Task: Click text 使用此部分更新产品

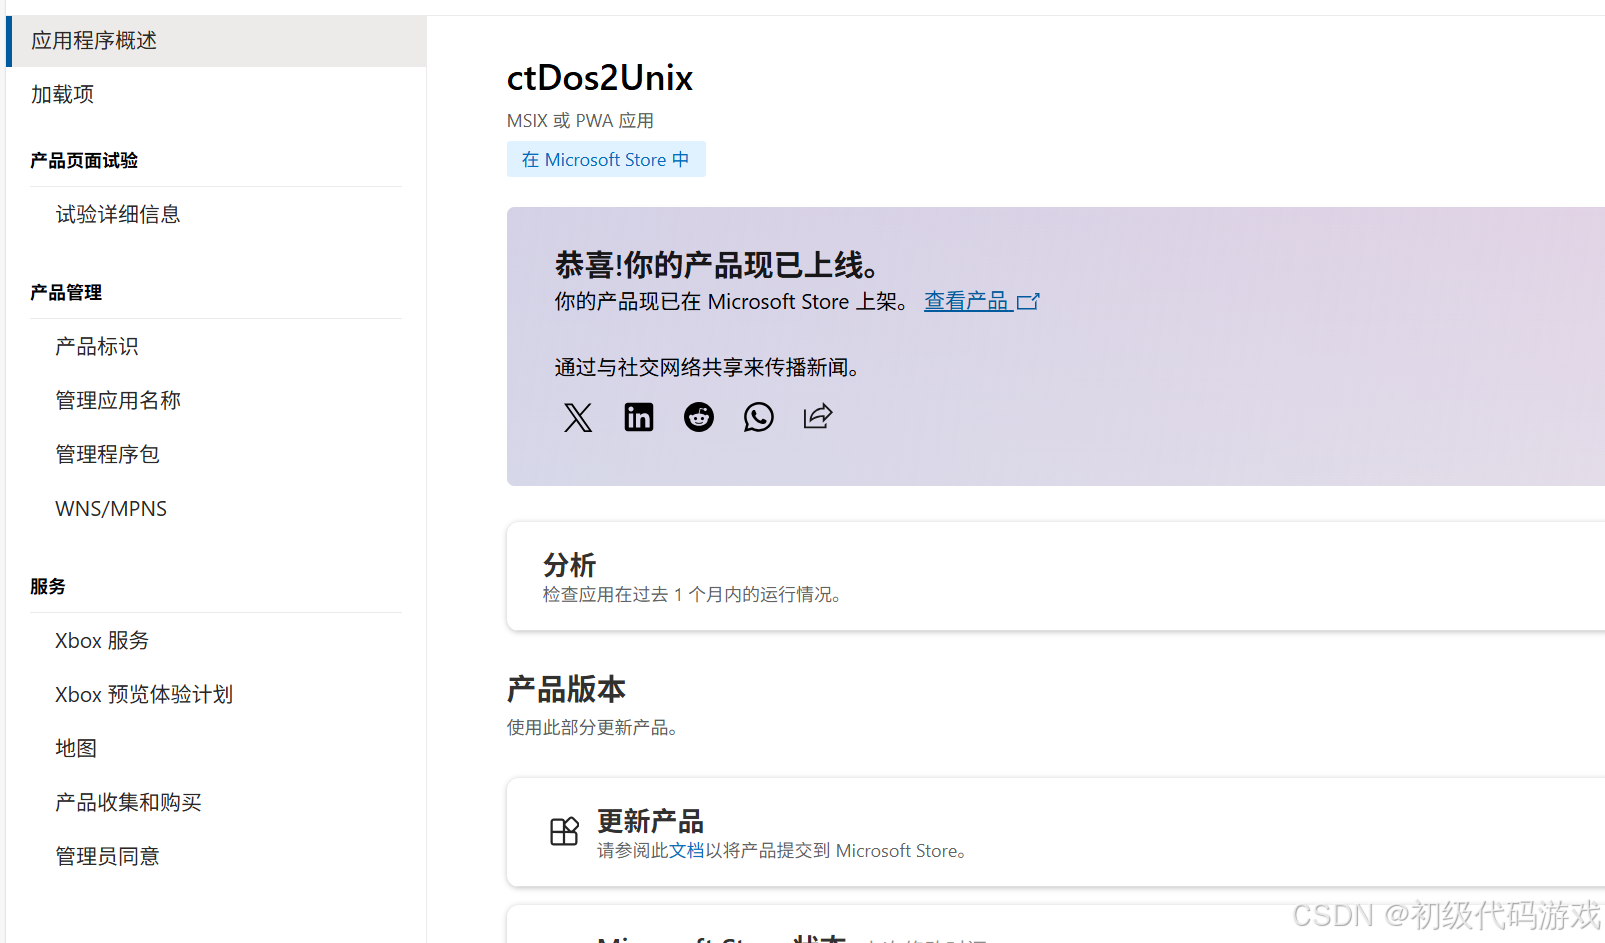Action: [x=592, y=727]
